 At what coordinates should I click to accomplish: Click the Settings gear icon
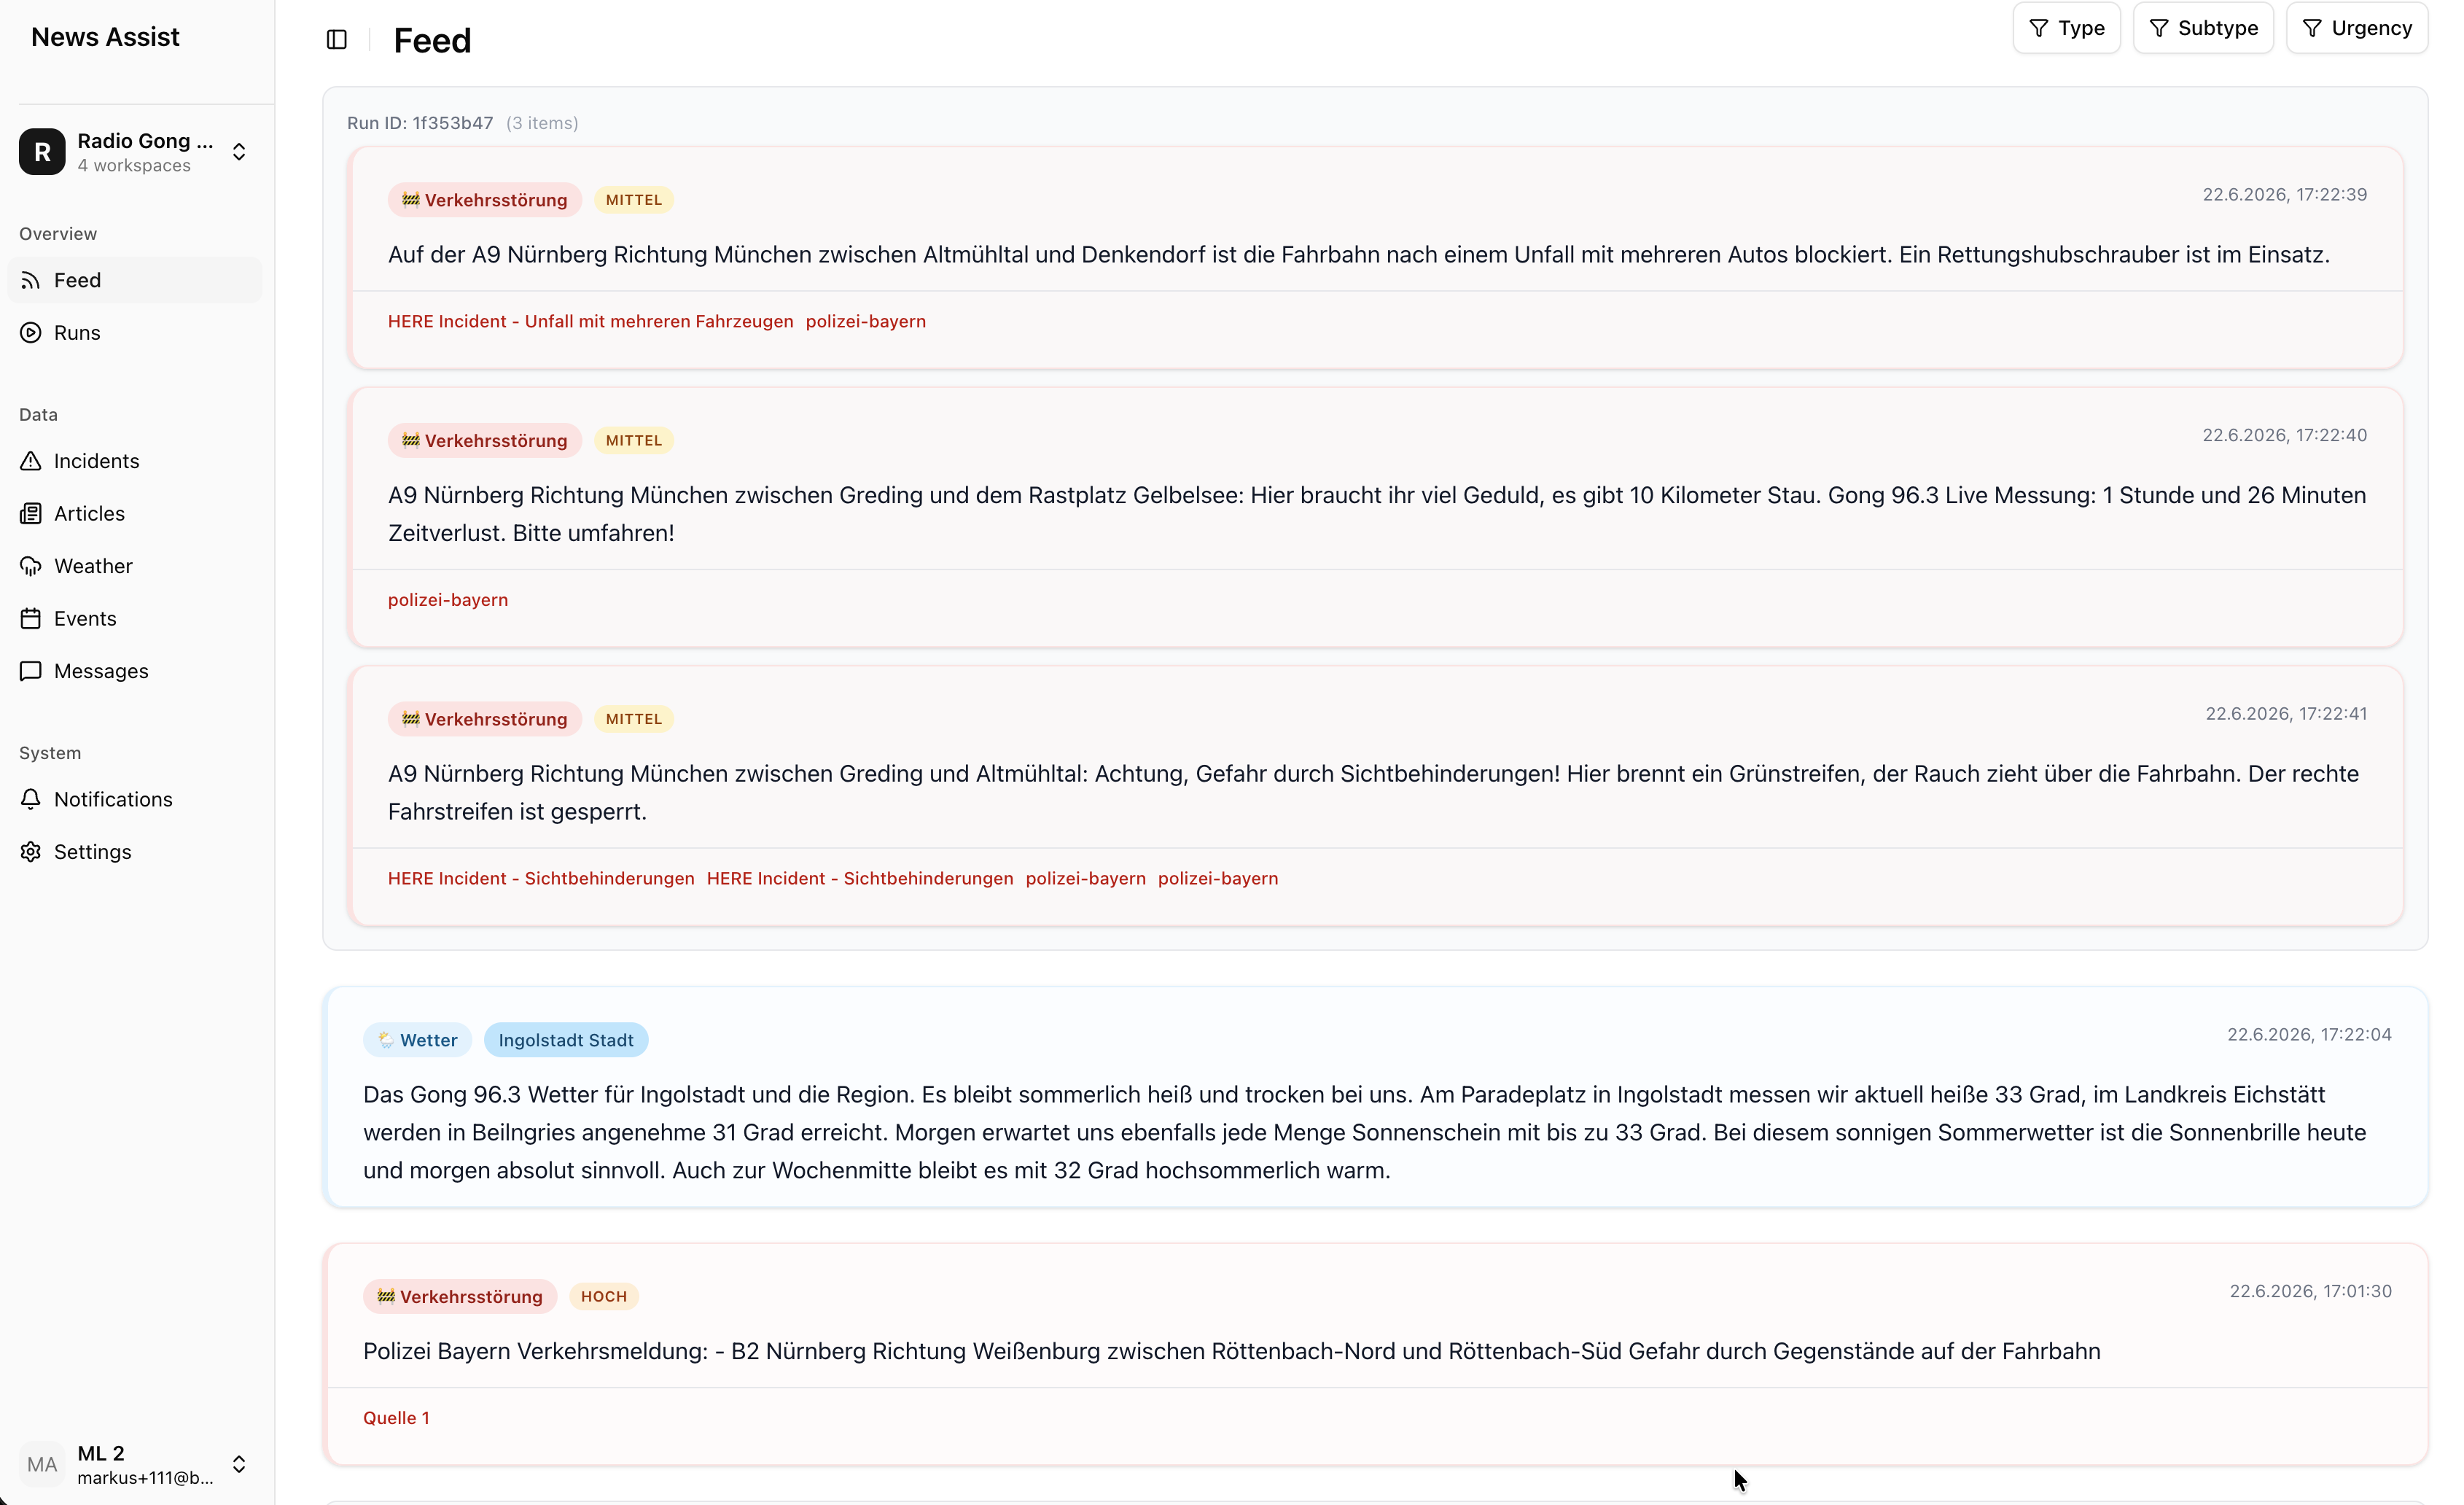click(x=31, y=852)
